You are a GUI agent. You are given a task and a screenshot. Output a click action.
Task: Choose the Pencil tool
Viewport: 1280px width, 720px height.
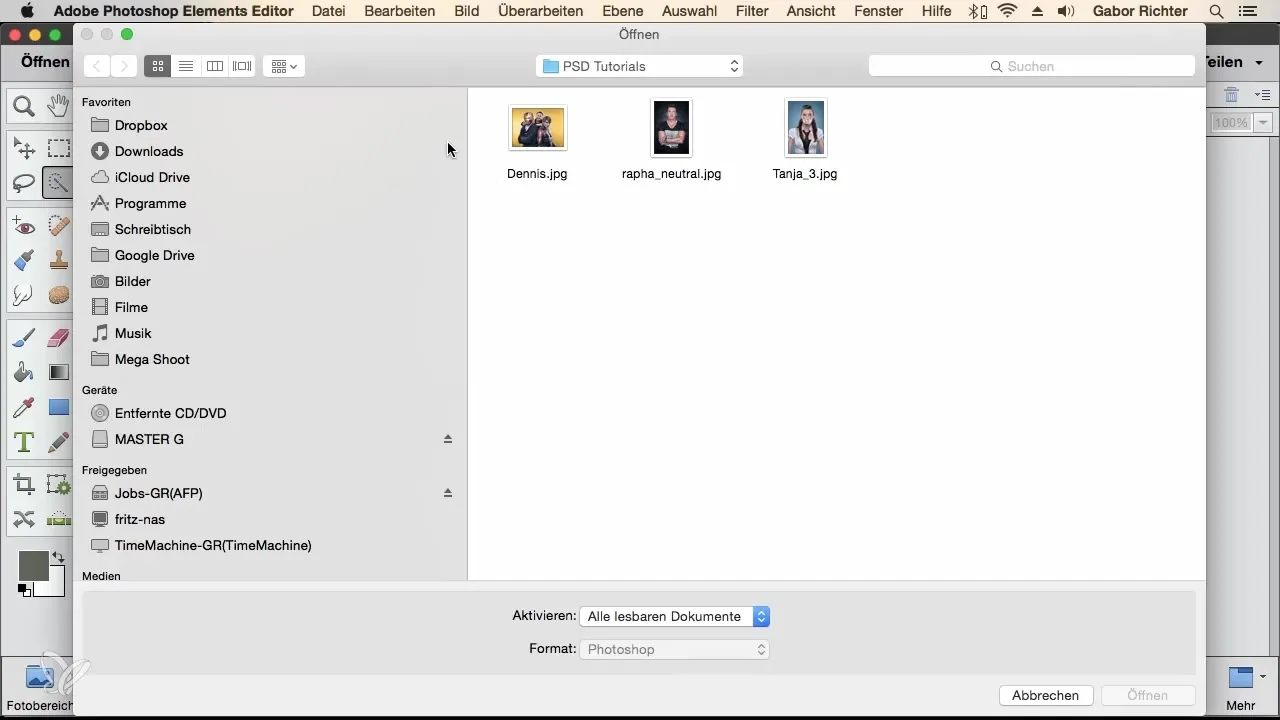tap(58, 441)
